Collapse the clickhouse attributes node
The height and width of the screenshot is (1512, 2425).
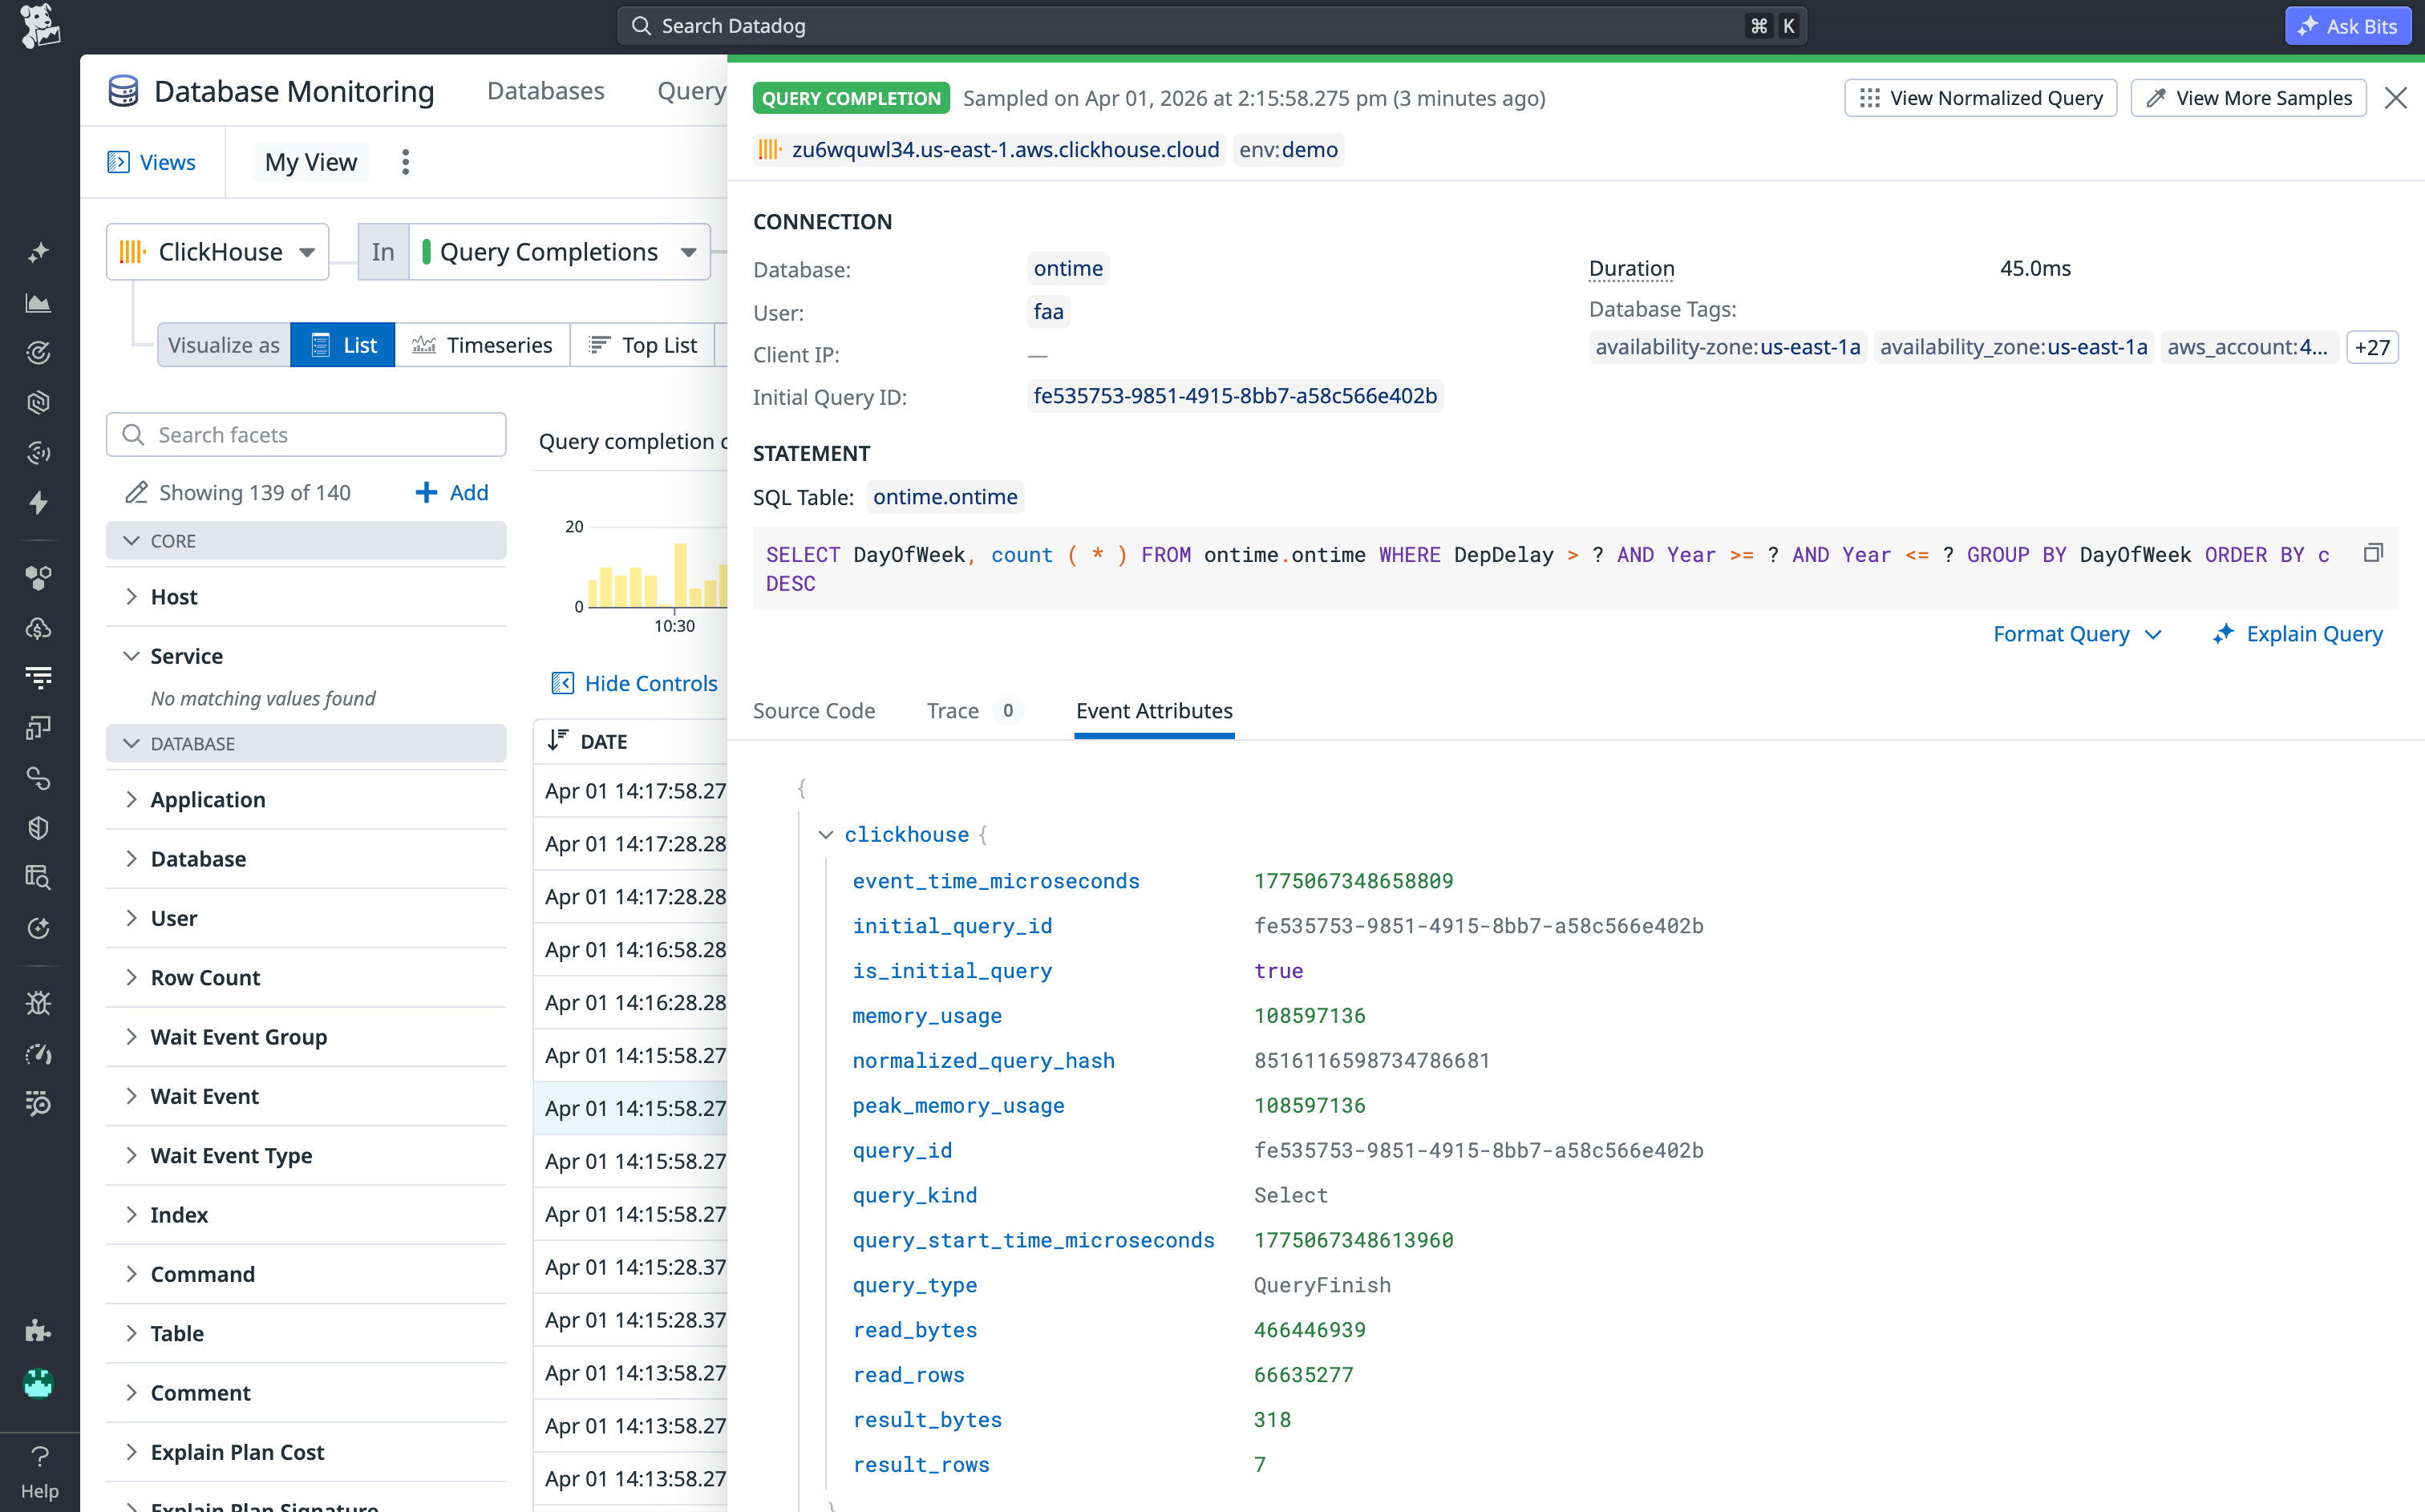click(x=827, y=834)
